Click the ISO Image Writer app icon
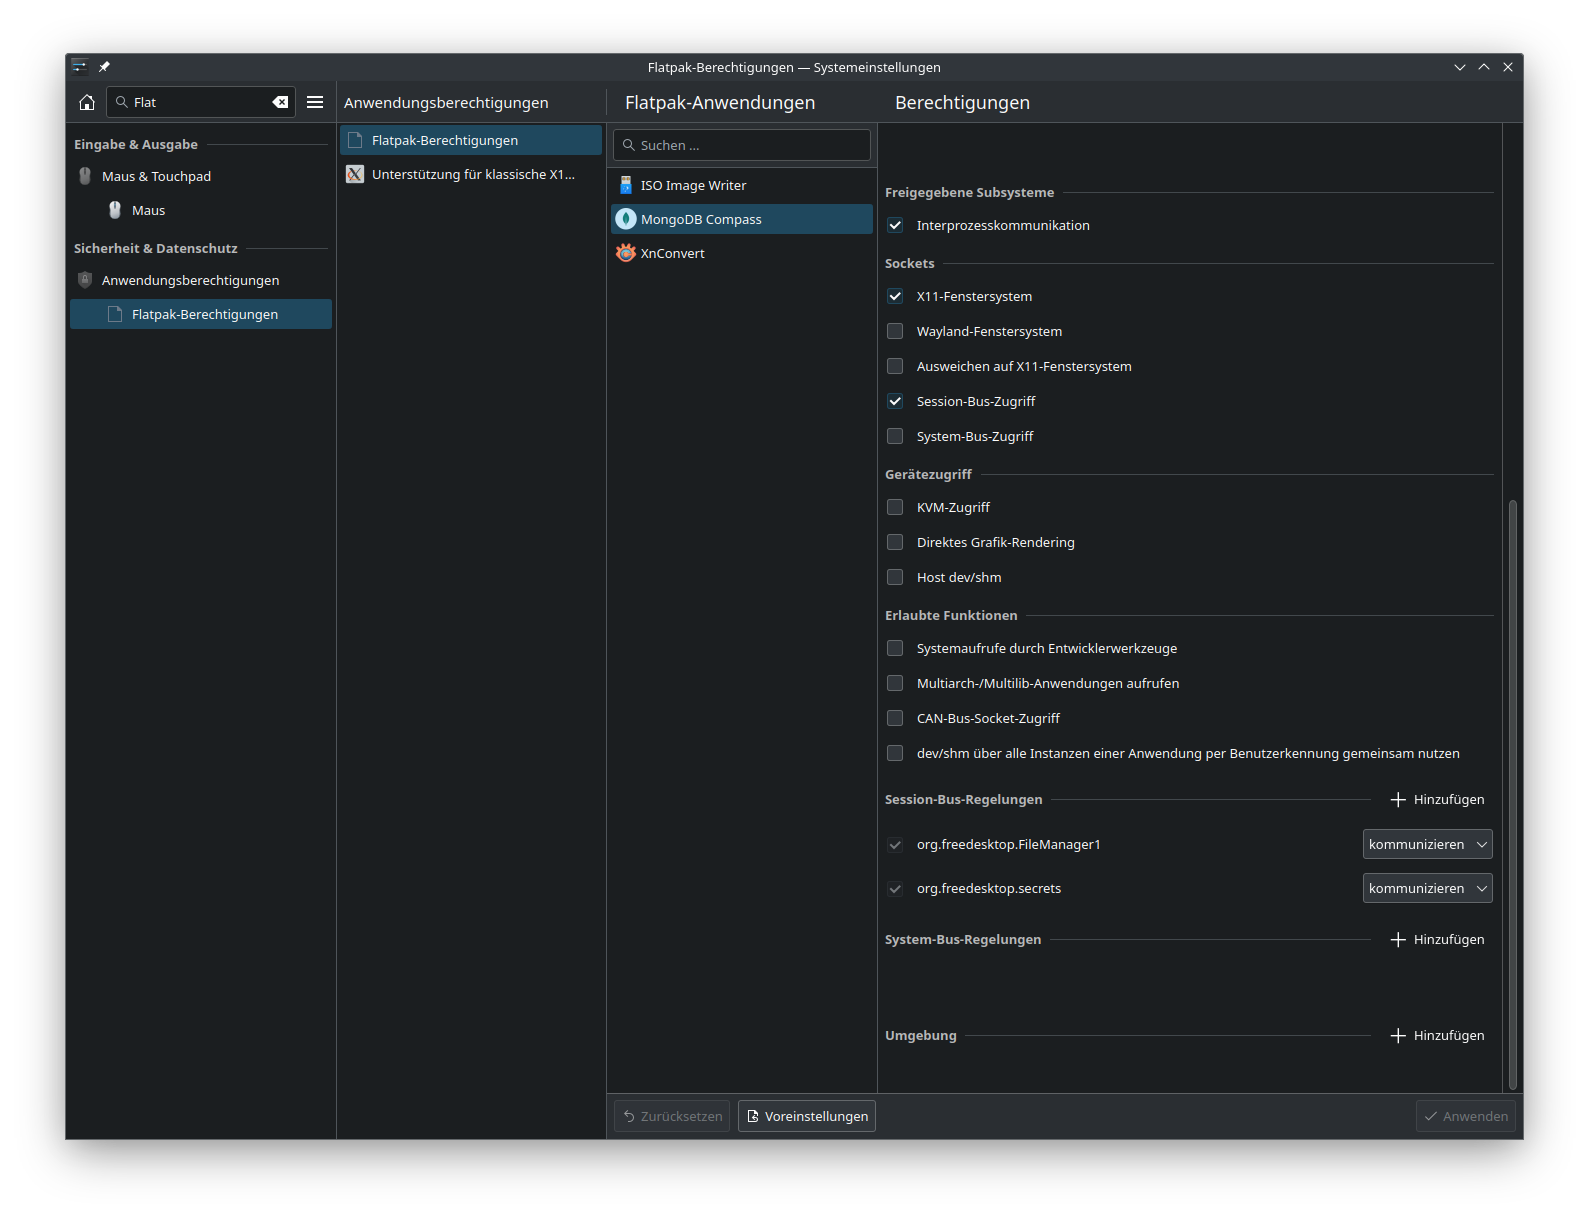The width and height of the screenshot is (1590, 1218). [626, 185]
